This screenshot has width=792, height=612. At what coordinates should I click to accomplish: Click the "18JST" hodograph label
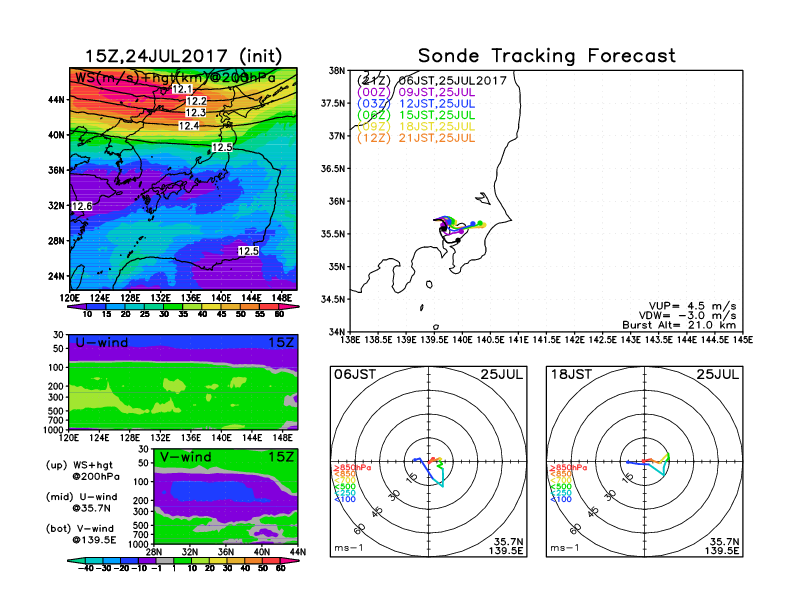pyautogui.click(x=571, y=374)
